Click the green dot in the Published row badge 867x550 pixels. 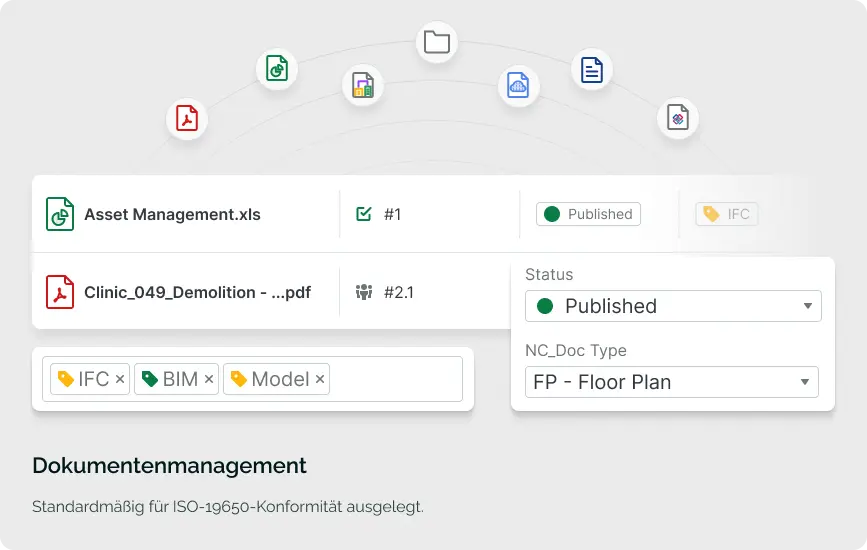pyautogui.click(x=552, y=214)
